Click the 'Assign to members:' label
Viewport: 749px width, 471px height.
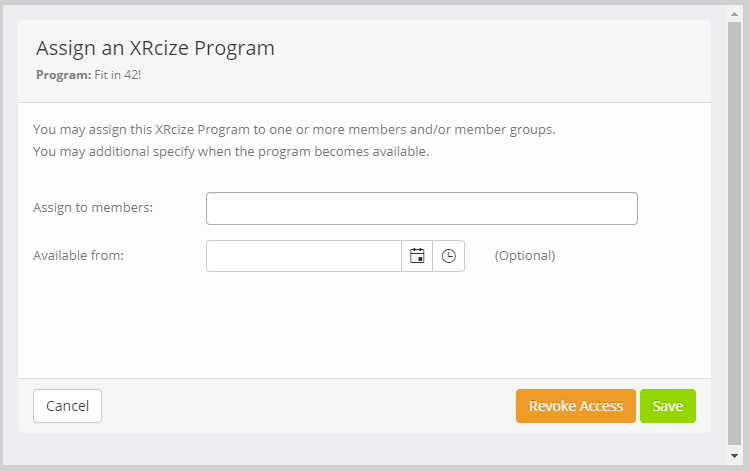tap(93, 208)
